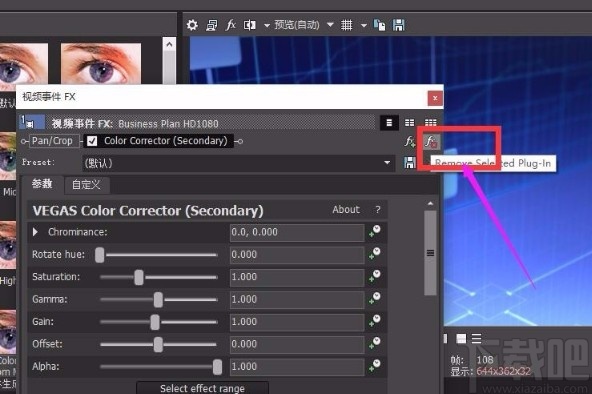
Task: Click scroll-up arrow of preset thumbnails list
Action: tap(169, 45)
